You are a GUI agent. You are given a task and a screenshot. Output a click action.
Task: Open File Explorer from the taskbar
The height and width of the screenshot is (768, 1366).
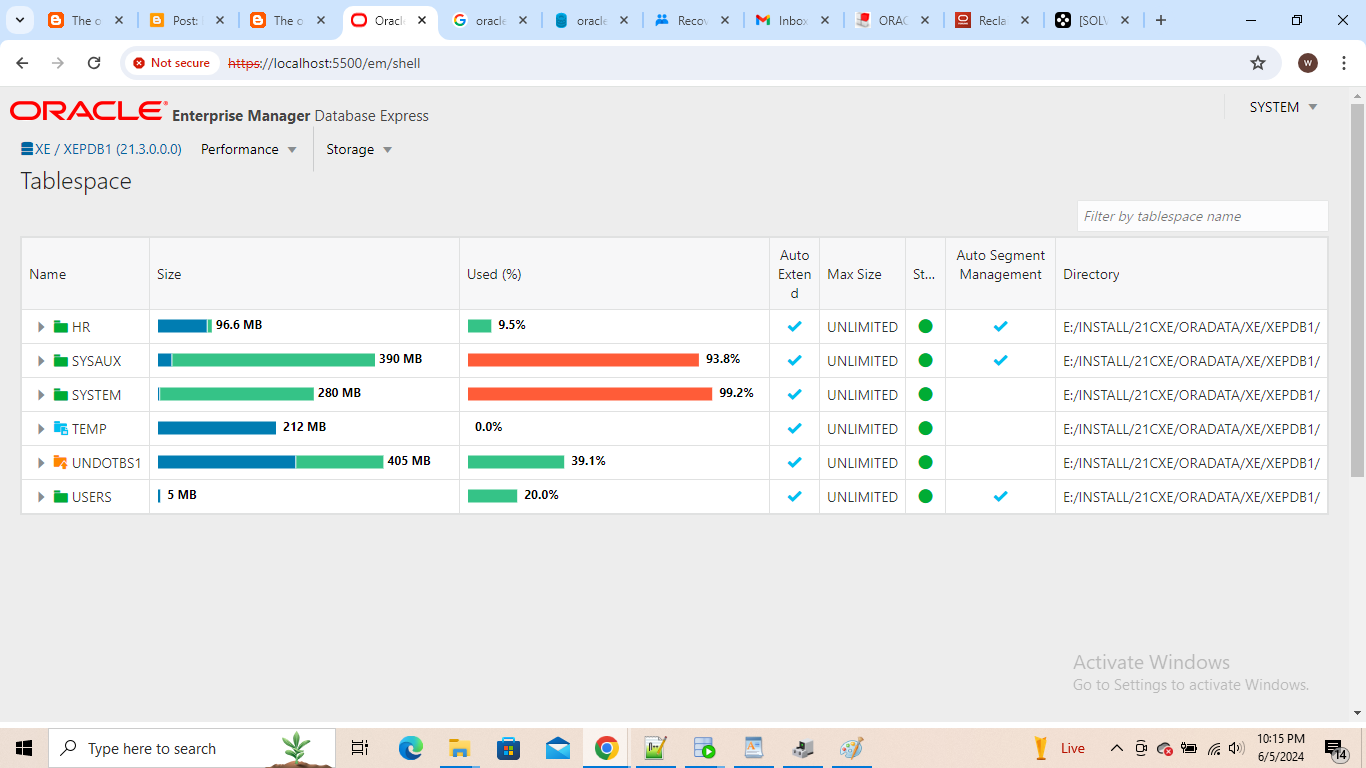click(x=459, y=748)
